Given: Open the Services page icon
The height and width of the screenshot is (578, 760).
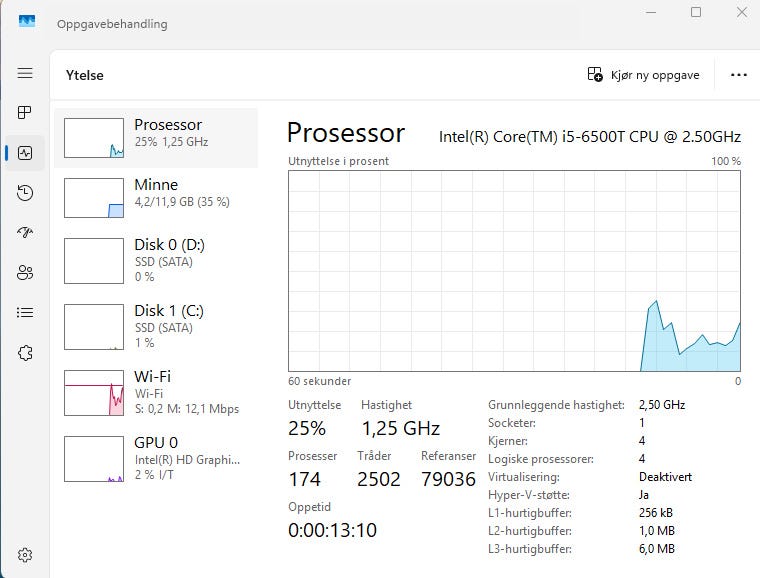Looking at the screenshot, I should (25, 353).
